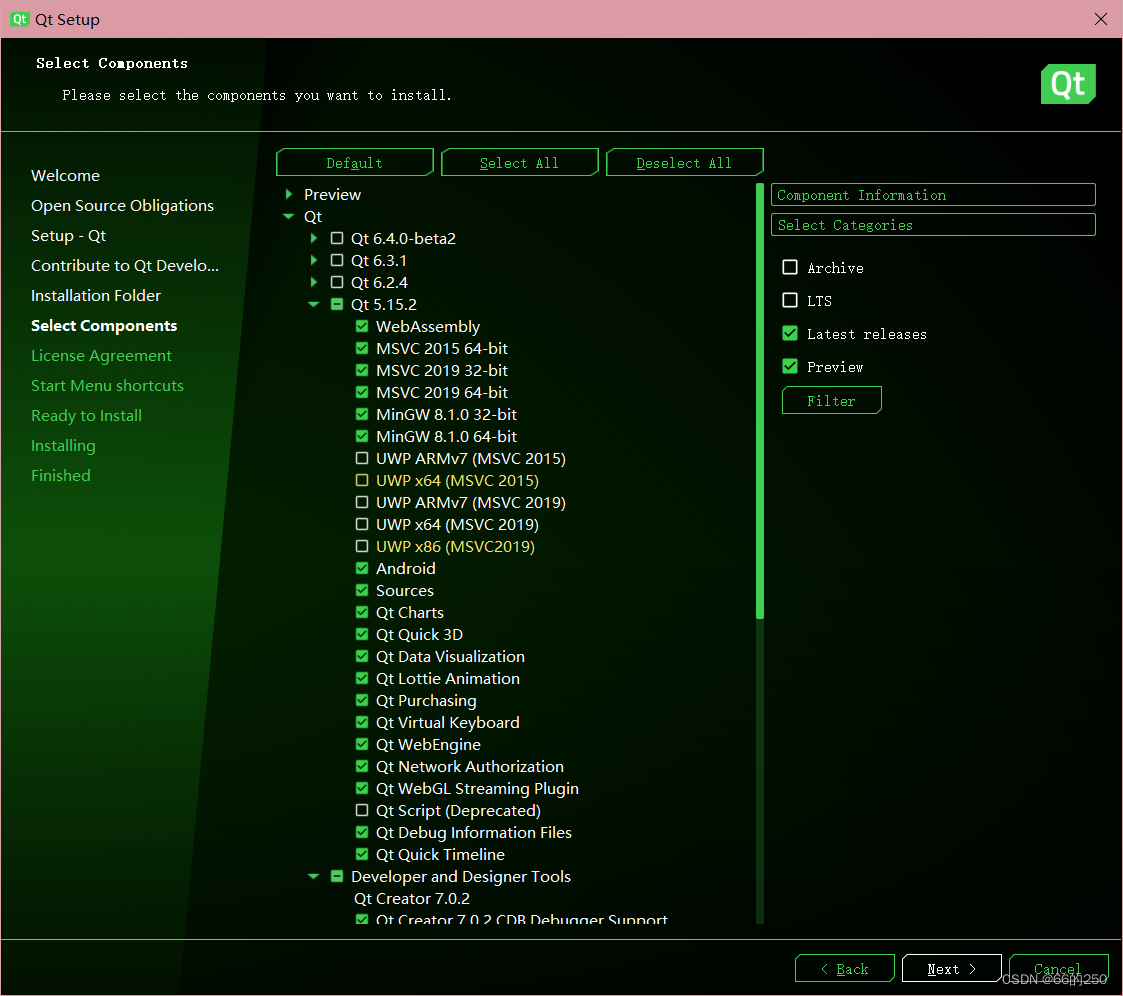The image size is (1123, 996).
Task: Collapse the top-level Qt tree node
Action: pos(289,216)
